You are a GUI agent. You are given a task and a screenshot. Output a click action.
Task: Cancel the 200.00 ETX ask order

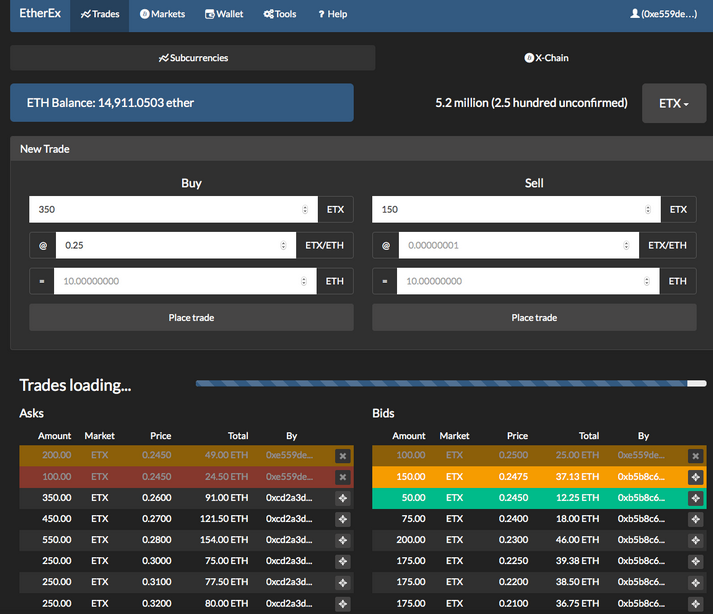point(343,456)
